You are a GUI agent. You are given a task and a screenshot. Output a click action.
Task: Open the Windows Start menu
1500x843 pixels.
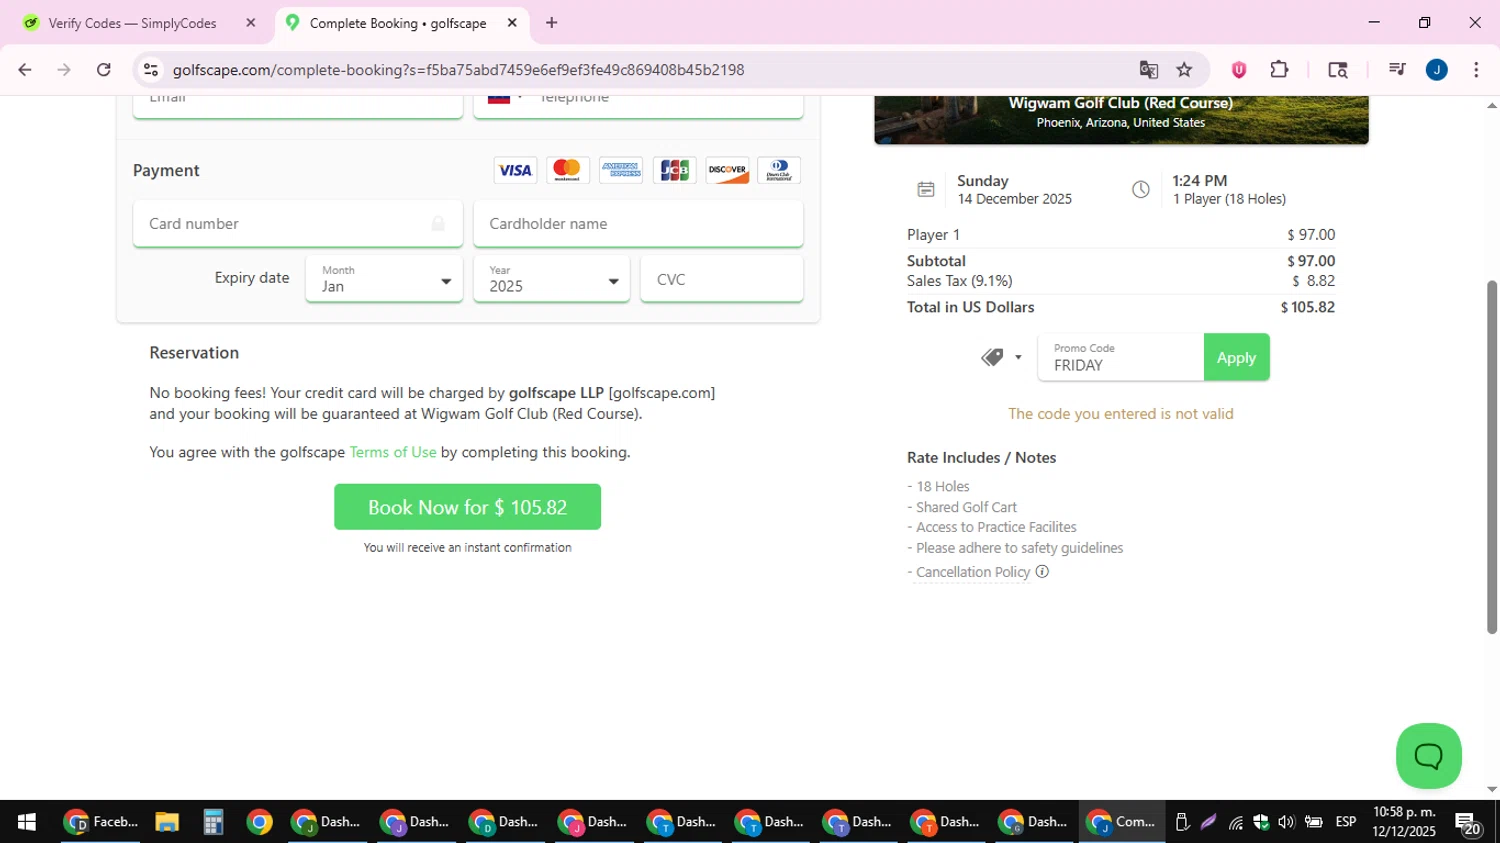point(27,822)
